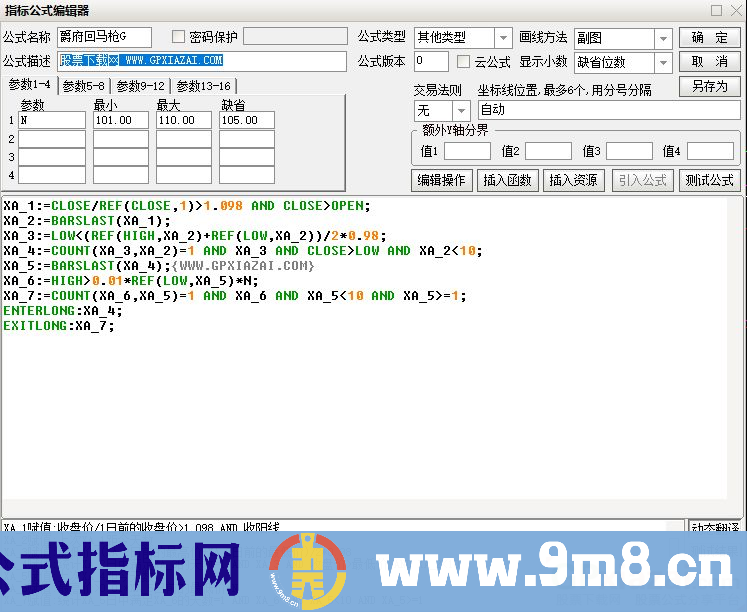Image resolution: width=747 pixels, height=612 pixels.
Task: Focus the 公式版本 input field
Action: (431, 61)
